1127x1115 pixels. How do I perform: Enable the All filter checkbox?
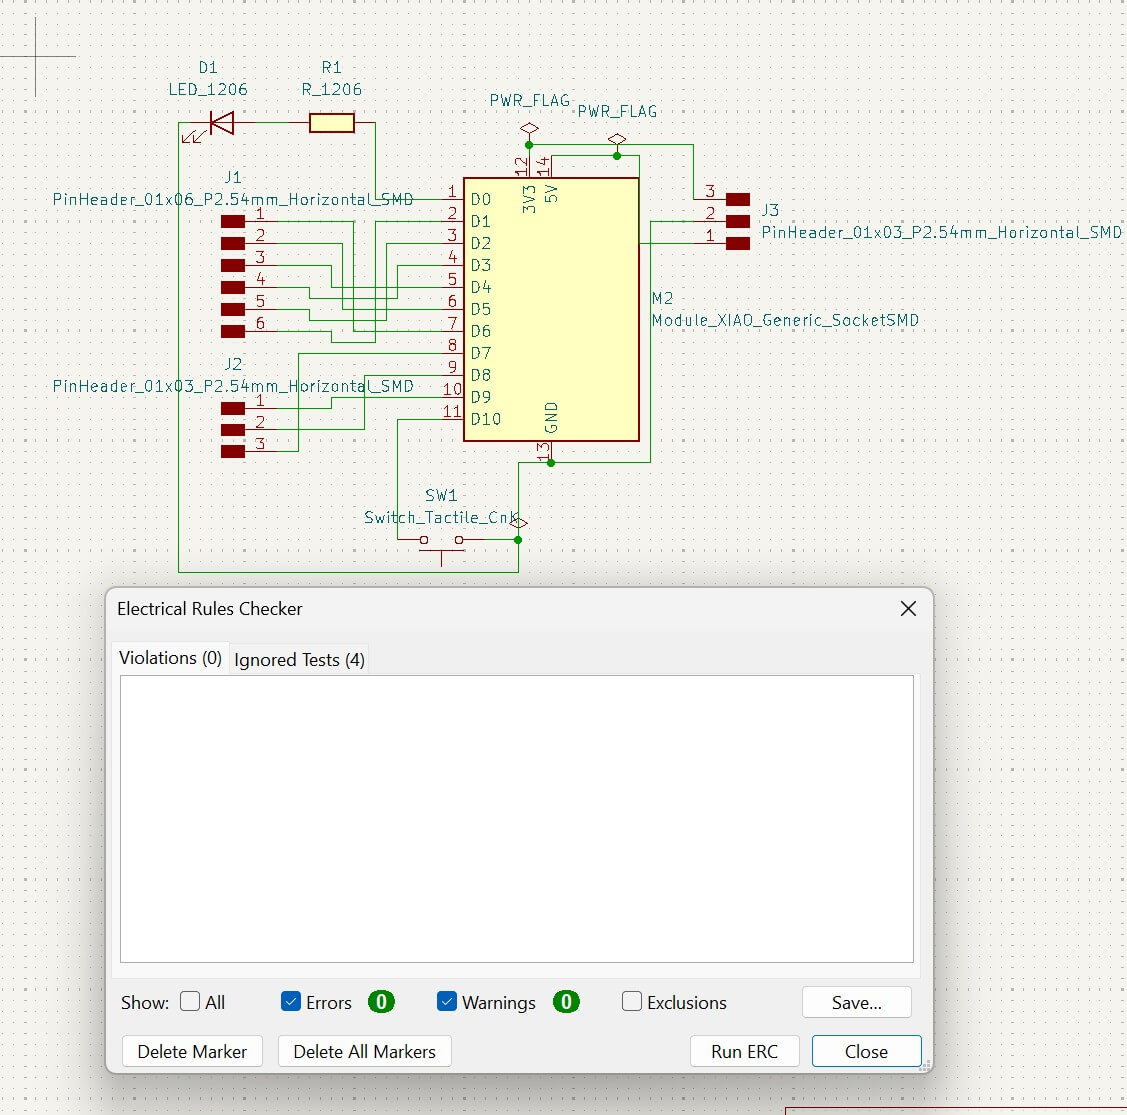pyautogui.click(x=189, y=1002)
